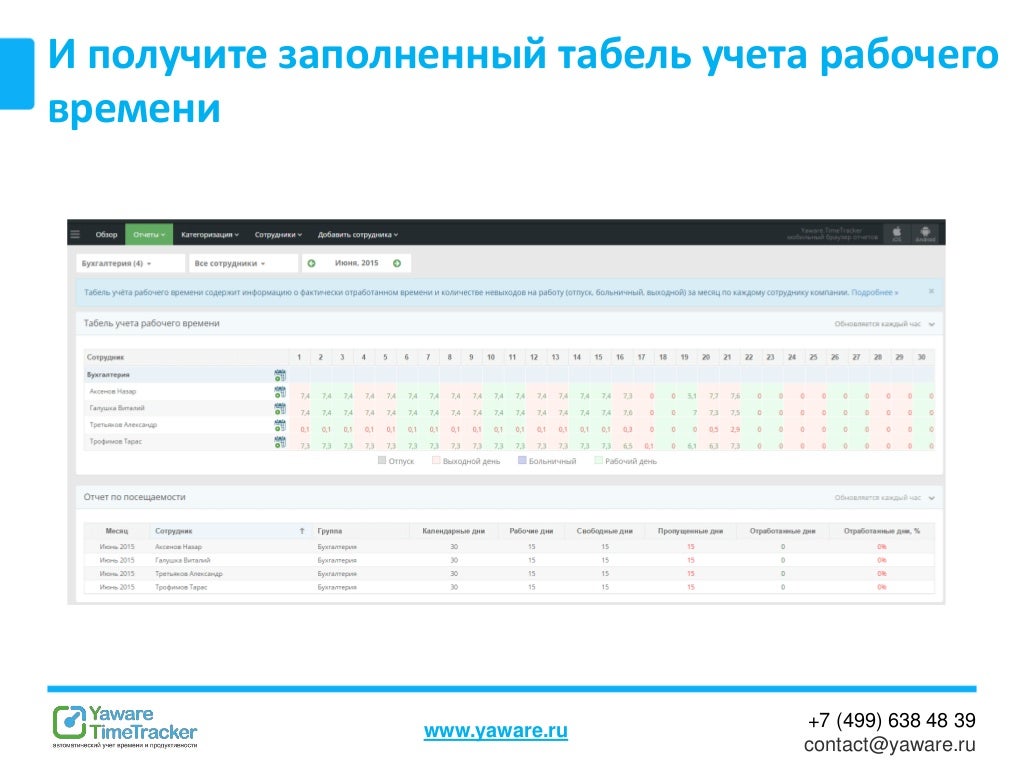This screenshot has height=768, width=1024.
Task: Click the Android app icon
Action: [x=925, y=234]
